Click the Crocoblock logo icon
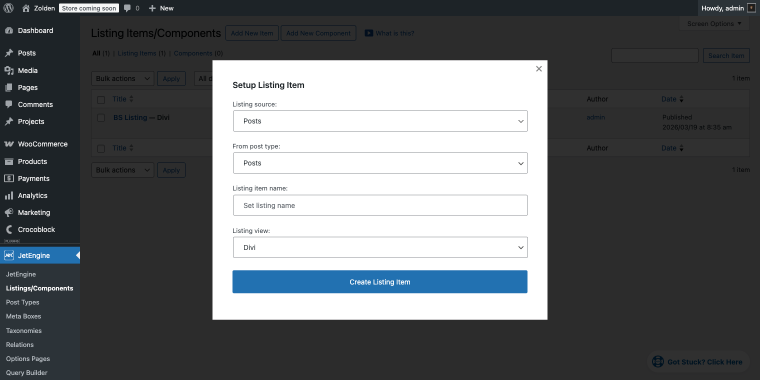Screen dimensions: 760x380 tap(9, 229)
